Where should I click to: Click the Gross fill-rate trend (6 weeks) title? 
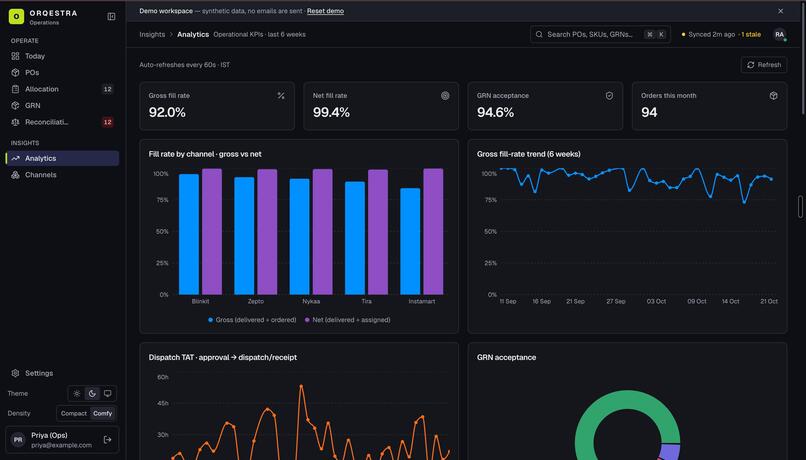[x=528, y=154]
